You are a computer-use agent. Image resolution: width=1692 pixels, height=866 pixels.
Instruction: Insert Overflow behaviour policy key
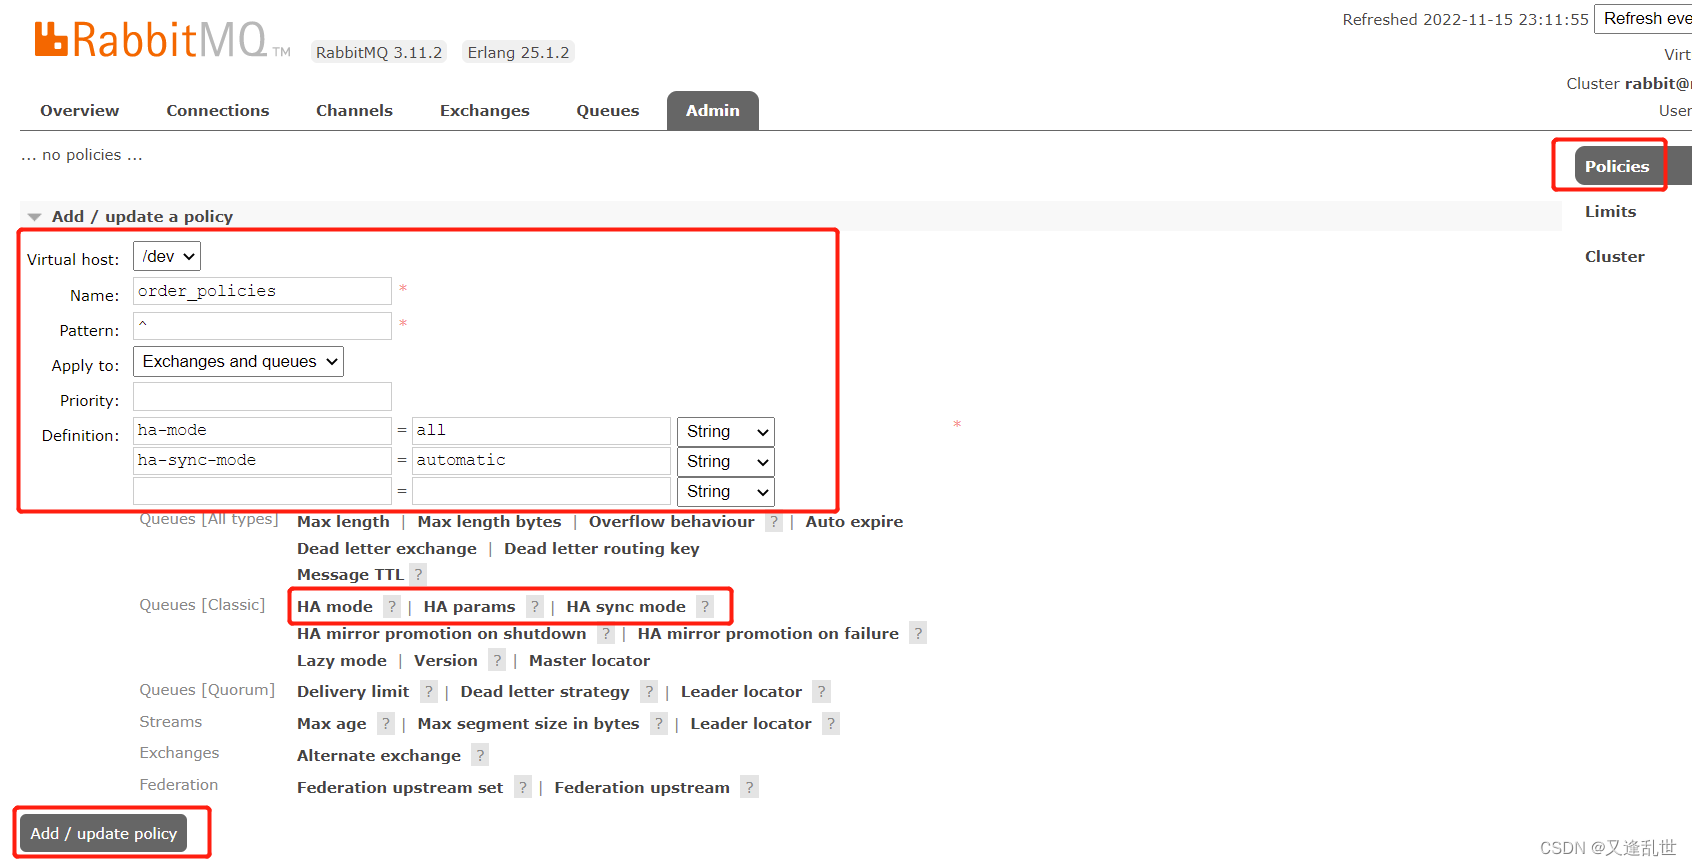click(x=672, y=522)
